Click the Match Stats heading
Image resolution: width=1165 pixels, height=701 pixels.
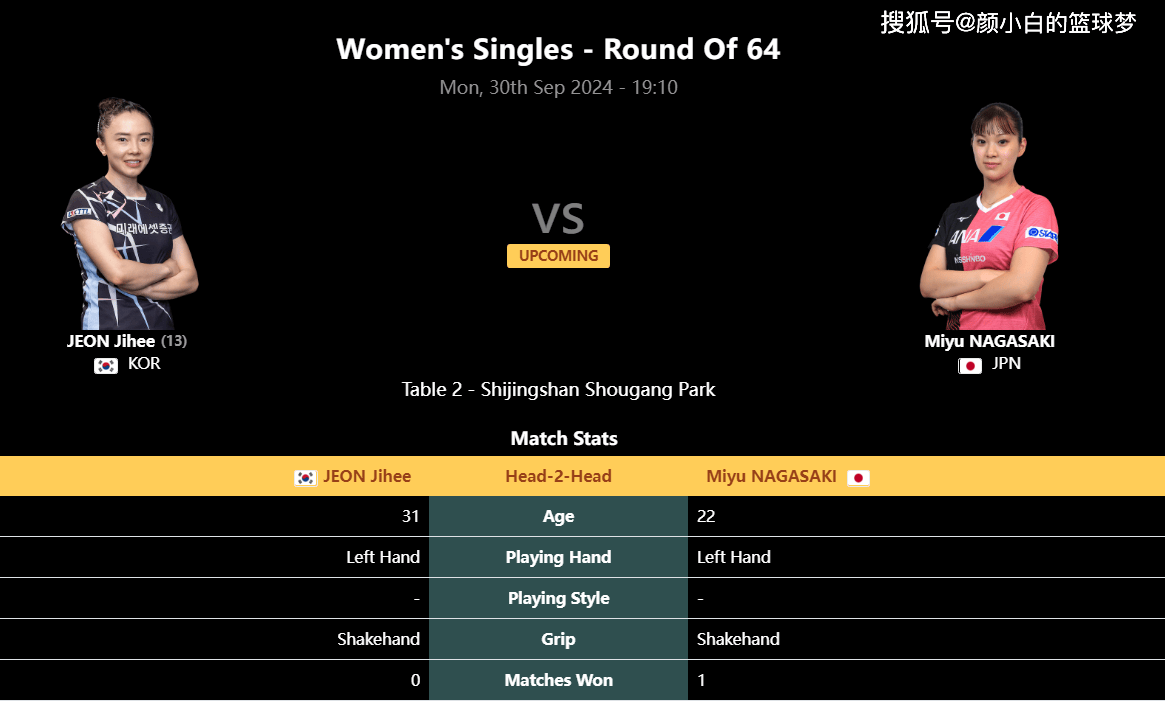pyautogui.click(x=564, y=439)
